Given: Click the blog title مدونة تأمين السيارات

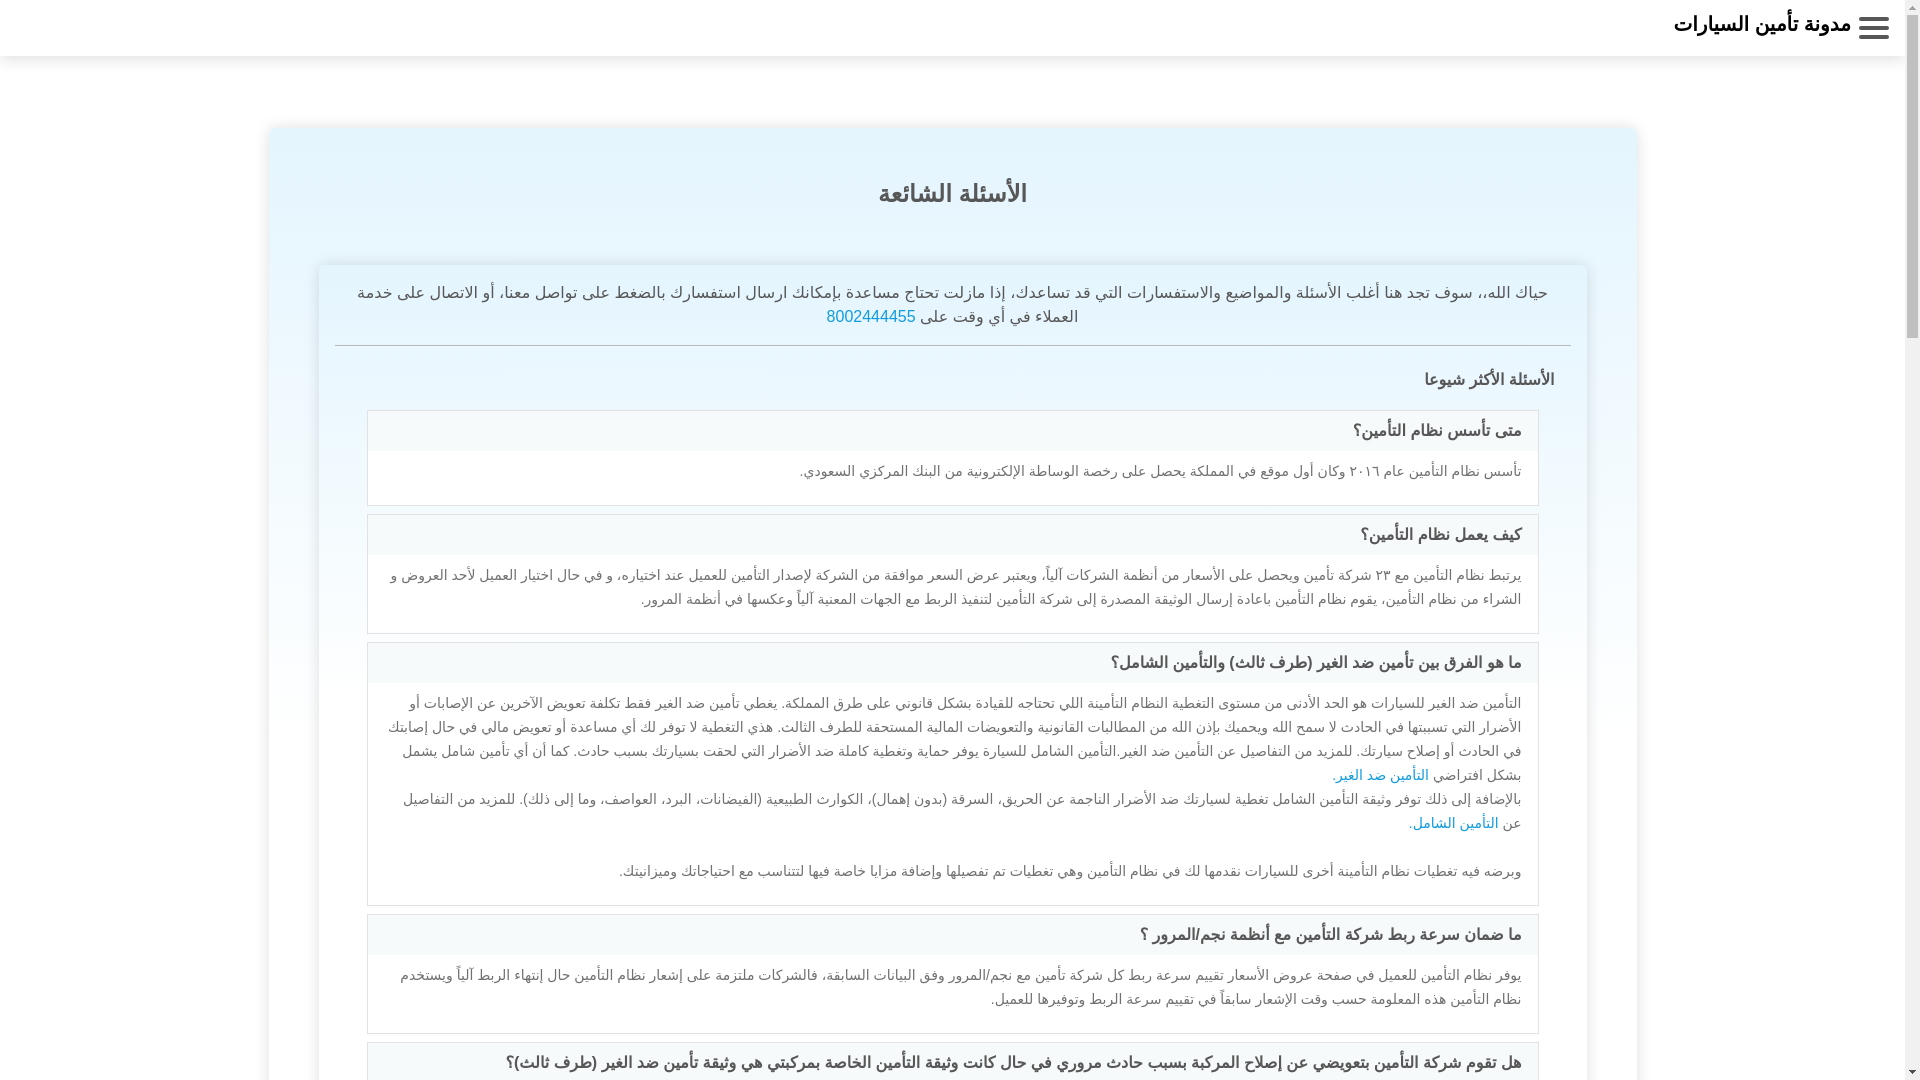Looking at the screenshot, I should [1762, 25].
